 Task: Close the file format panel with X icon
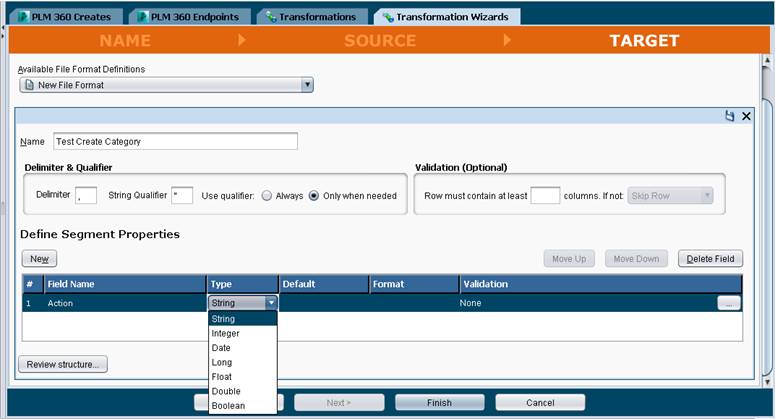point(746,116)
